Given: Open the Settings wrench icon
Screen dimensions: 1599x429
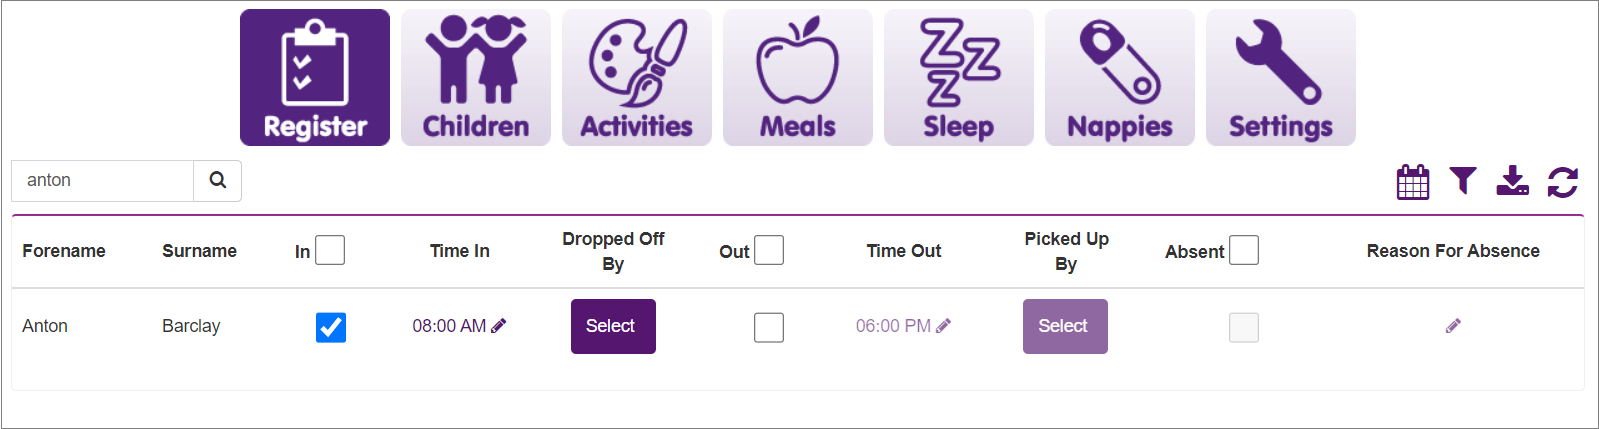Looking at the screenshot, I should (1281, 78).
